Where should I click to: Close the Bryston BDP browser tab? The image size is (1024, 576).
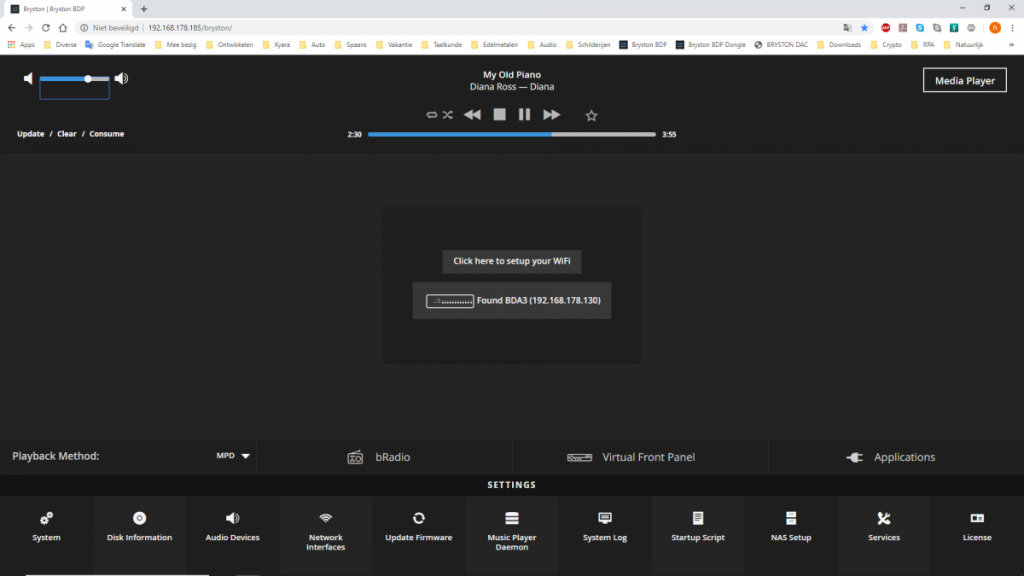pos(123,9)
